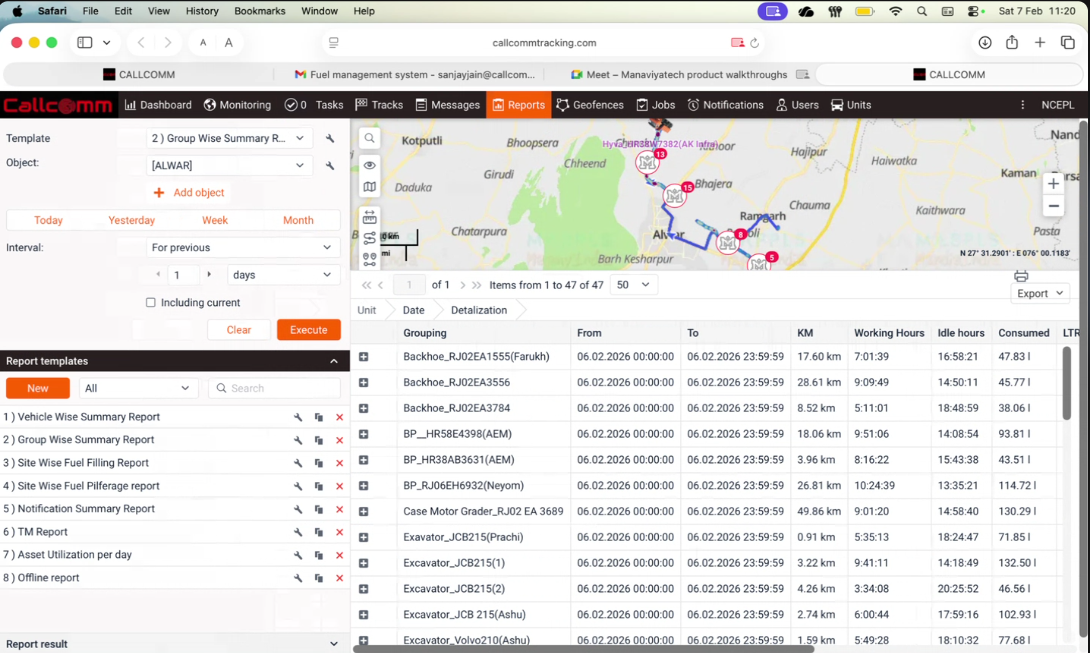Open the Template dropdown

228,138
